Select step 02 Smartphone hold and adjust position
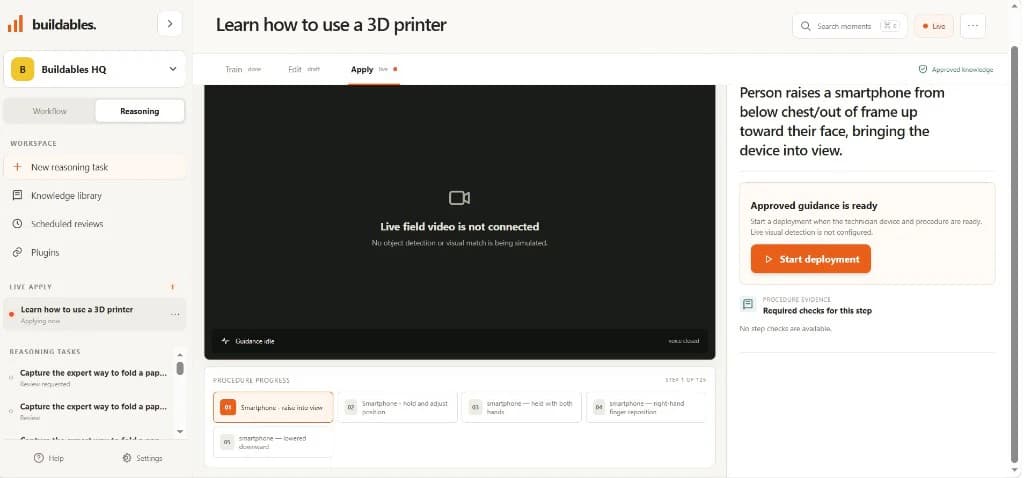1024x478 pixels. click(398, 407)
